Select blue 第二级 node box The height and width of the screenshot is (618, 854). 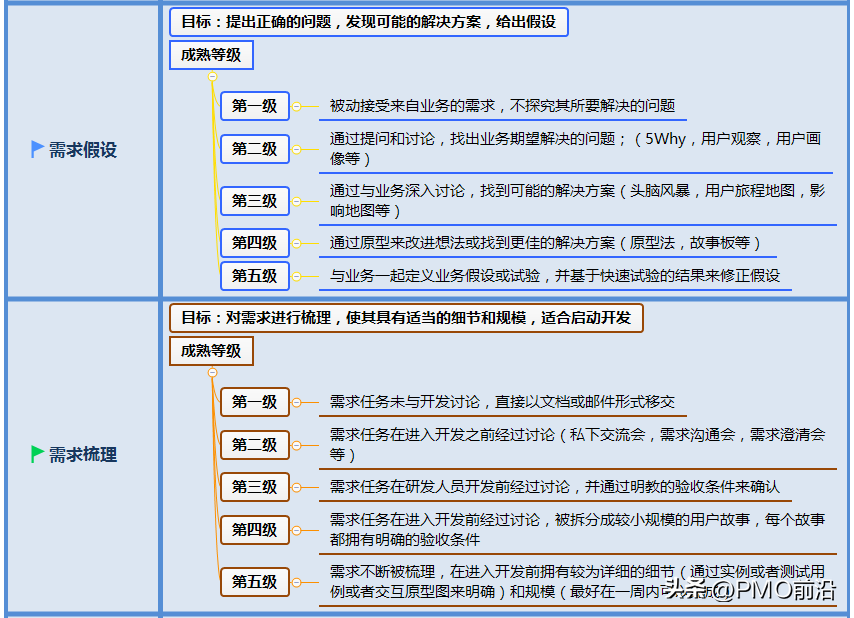pyautogui.click(x=255, y=149)
